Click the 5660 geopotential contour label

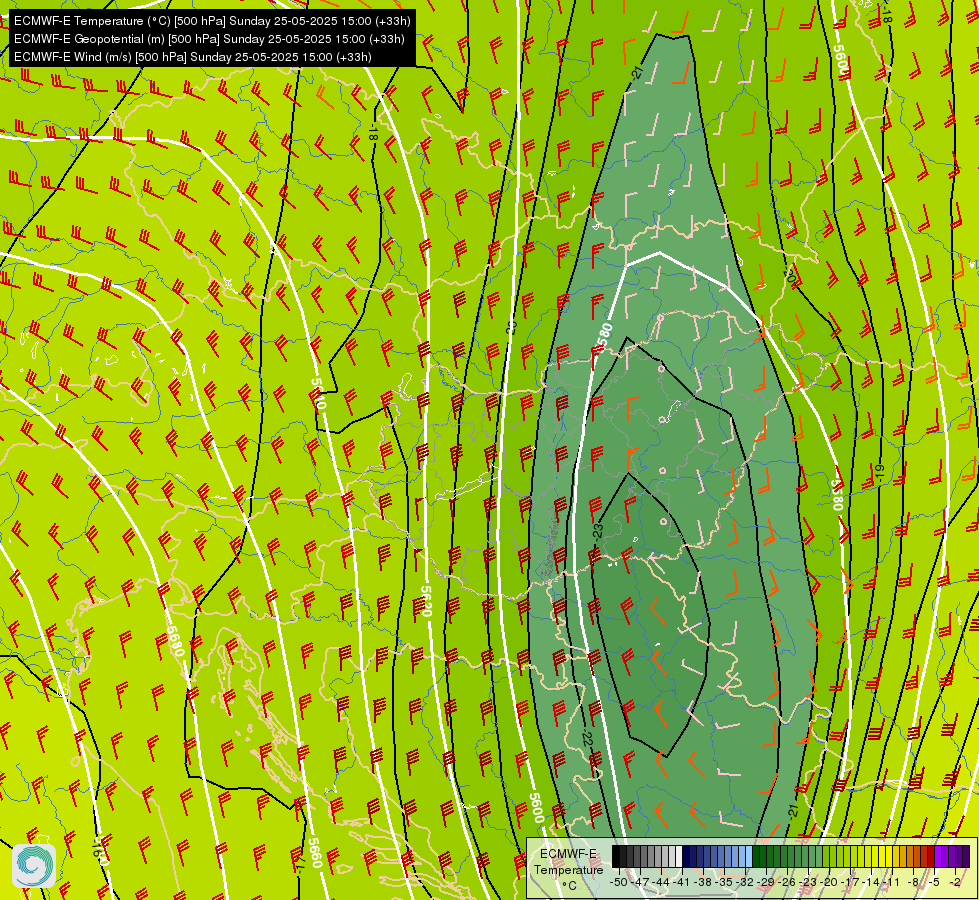click(315, 853)
